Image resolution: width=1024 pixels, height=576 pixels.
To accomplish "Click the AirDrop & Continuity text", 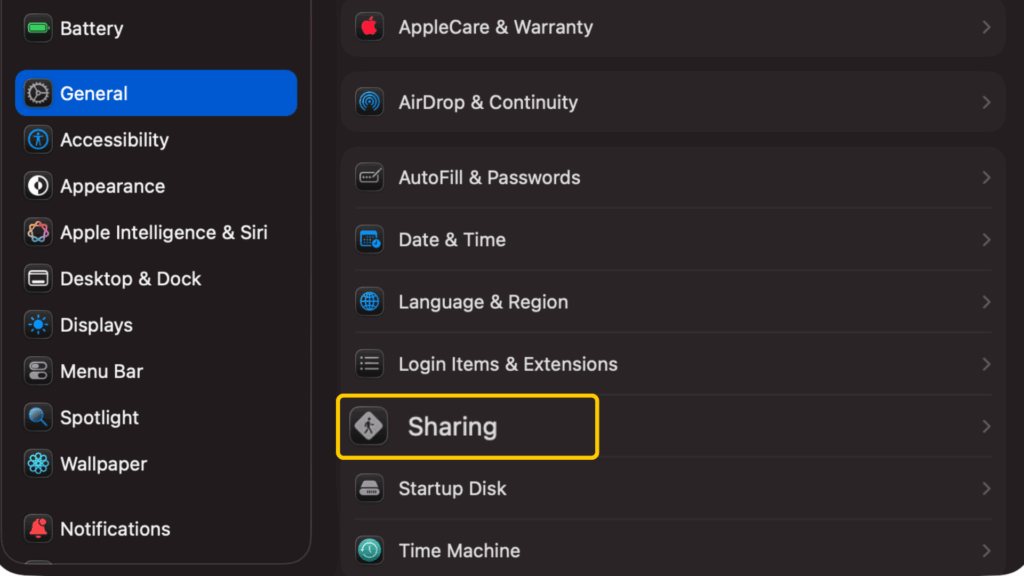I will [x=488, y=103].
